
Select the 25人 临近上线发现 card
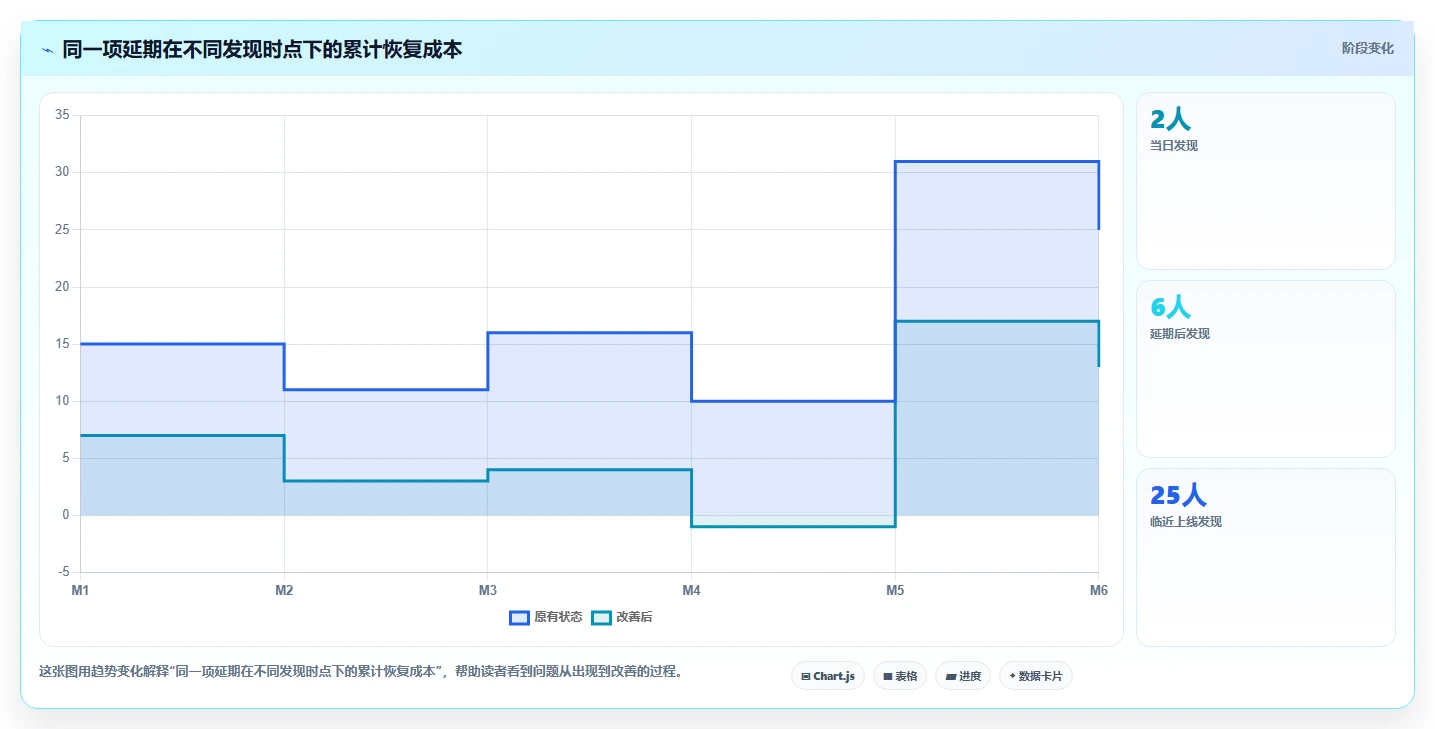[x=1265, y=557]
